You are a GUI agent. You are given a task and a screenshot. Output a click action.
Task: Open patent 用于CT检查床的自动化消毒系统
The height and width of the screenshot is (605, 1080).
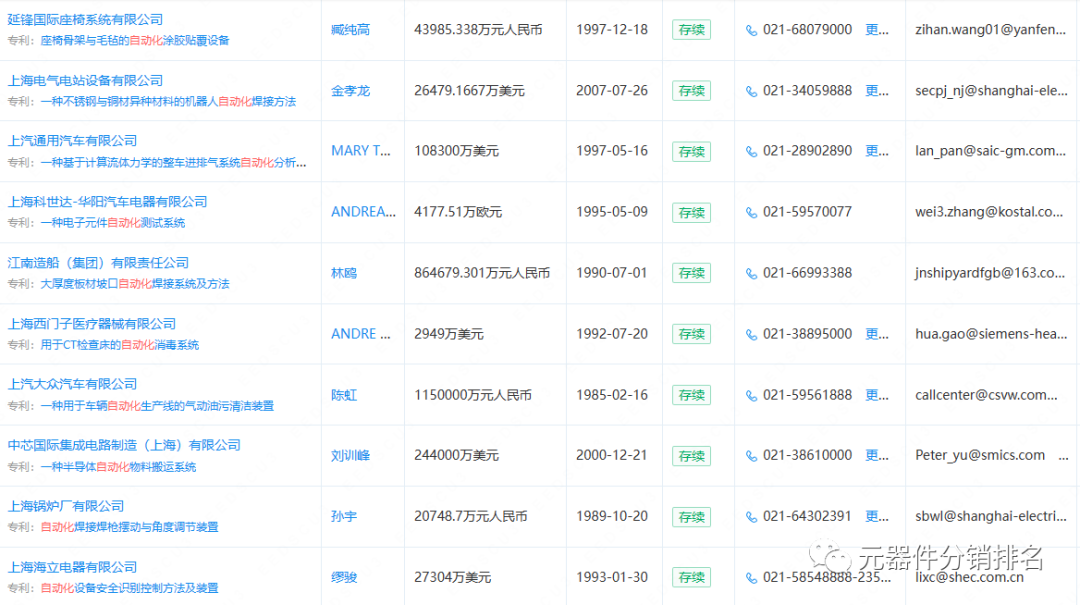point(120,345)
